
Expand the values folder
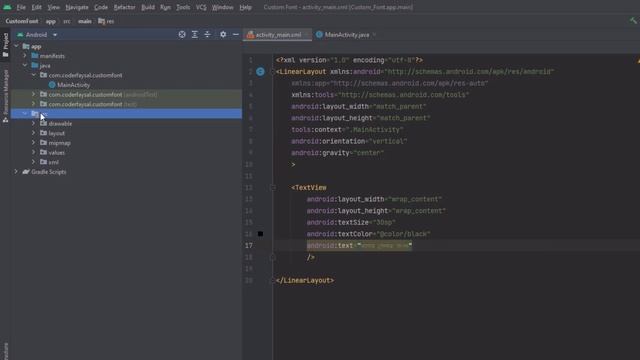(x=33, y=153)
